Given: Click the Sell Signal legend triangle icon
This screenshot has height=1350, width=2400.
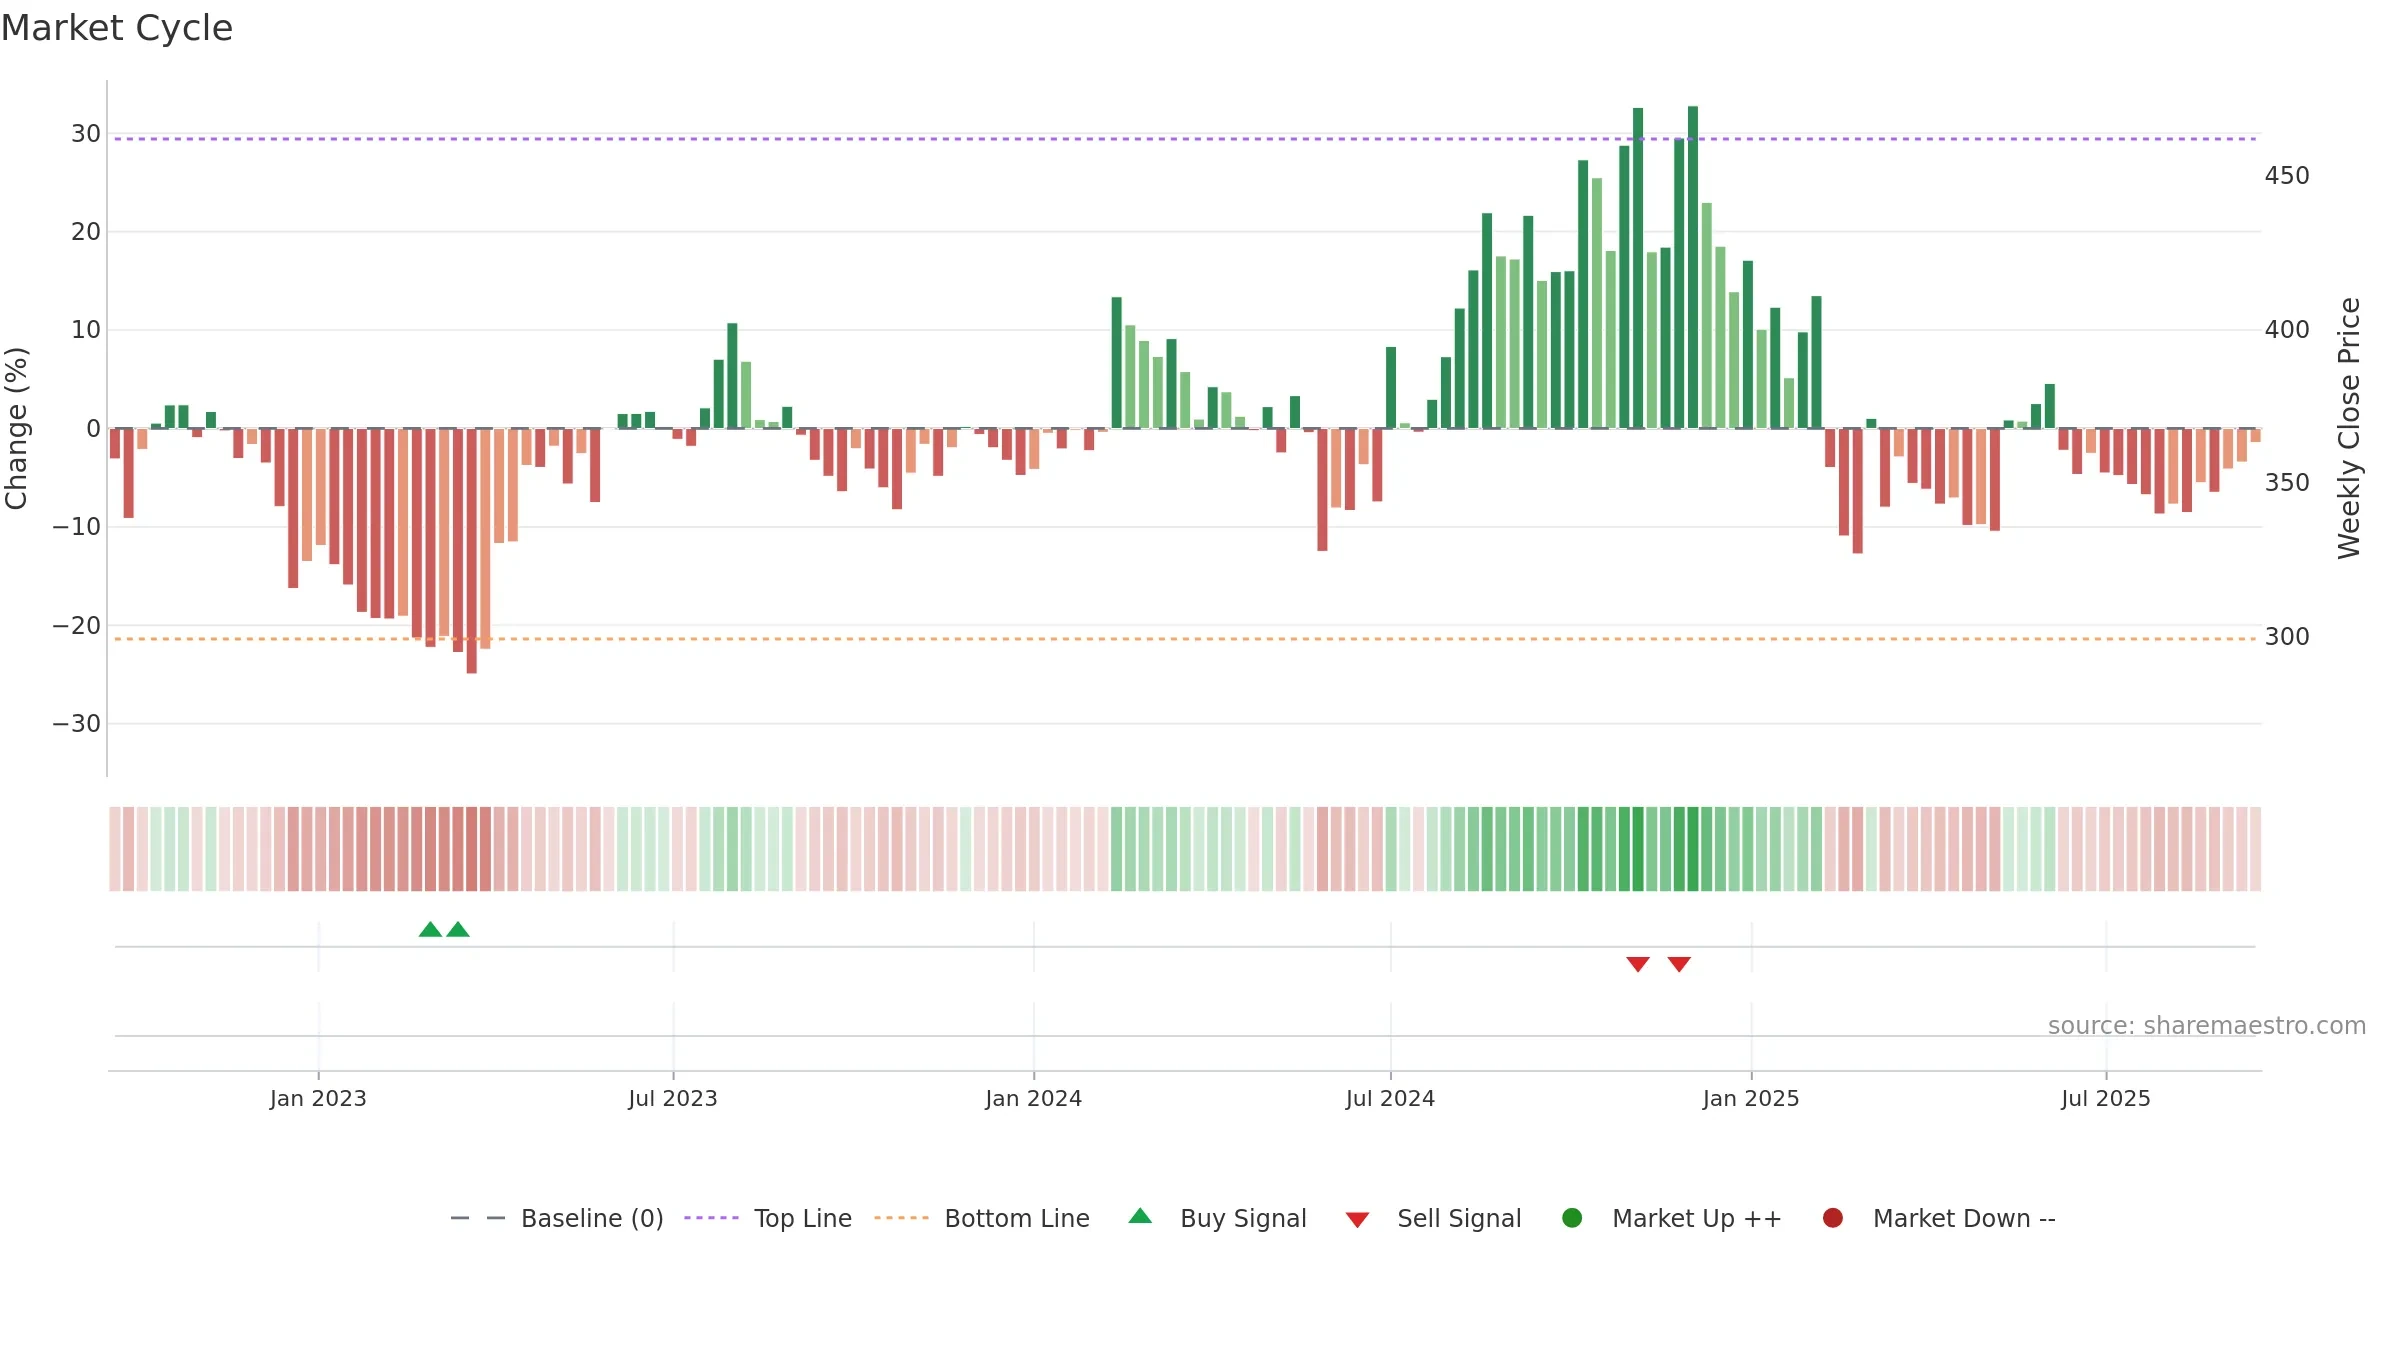Looking at the screenshot, I should point(1357,1220).
